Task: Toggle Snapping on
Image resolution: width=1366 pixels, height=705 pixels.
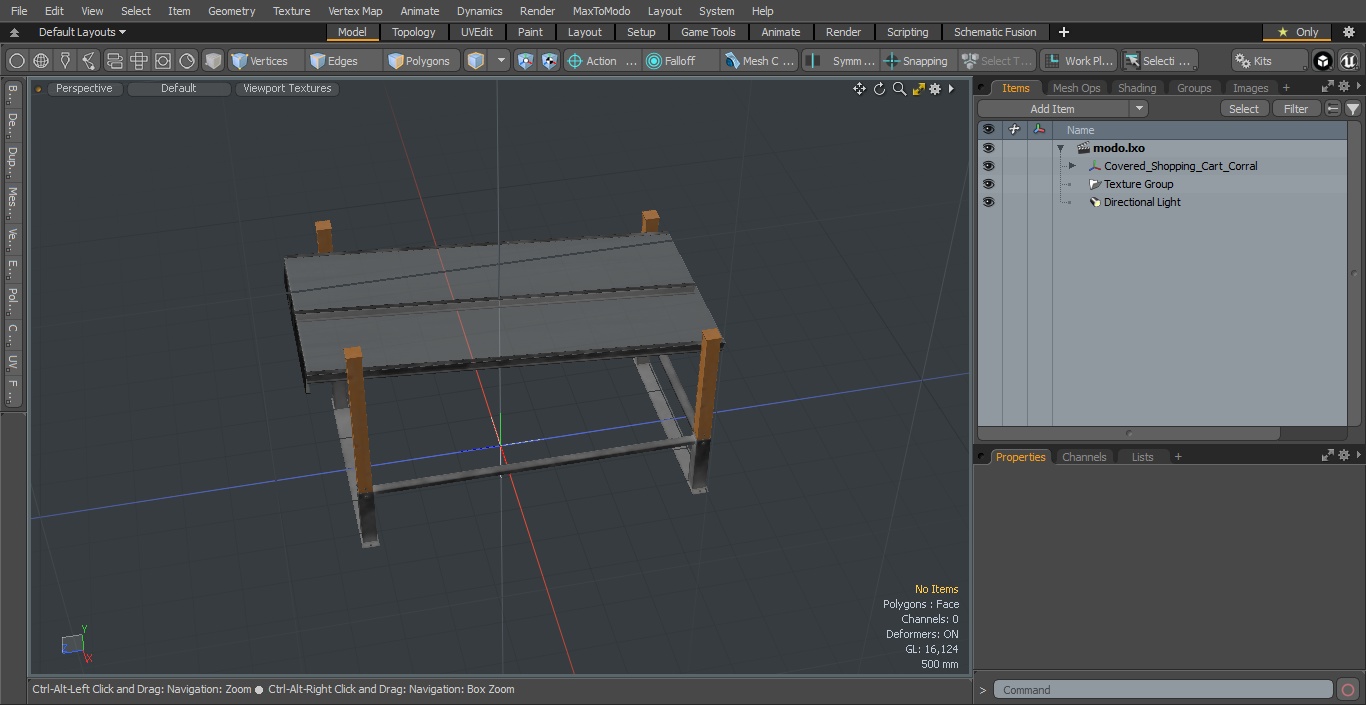Action: click(917, 61)
